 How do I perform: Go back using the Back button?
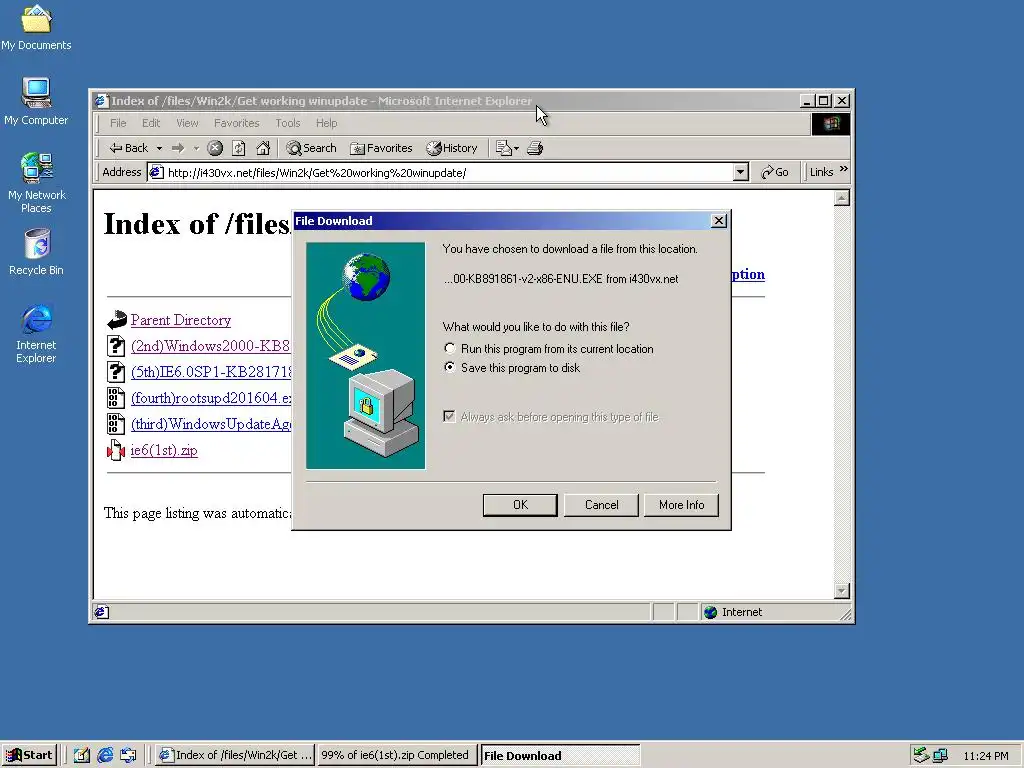[129, 148]
